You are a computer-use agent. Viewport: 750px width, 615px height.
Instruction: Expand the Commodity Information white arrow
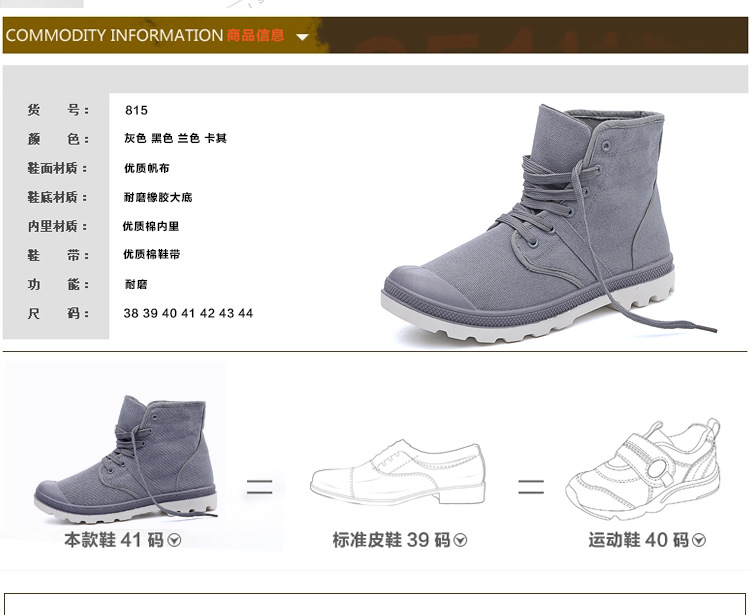click(302, 37)
